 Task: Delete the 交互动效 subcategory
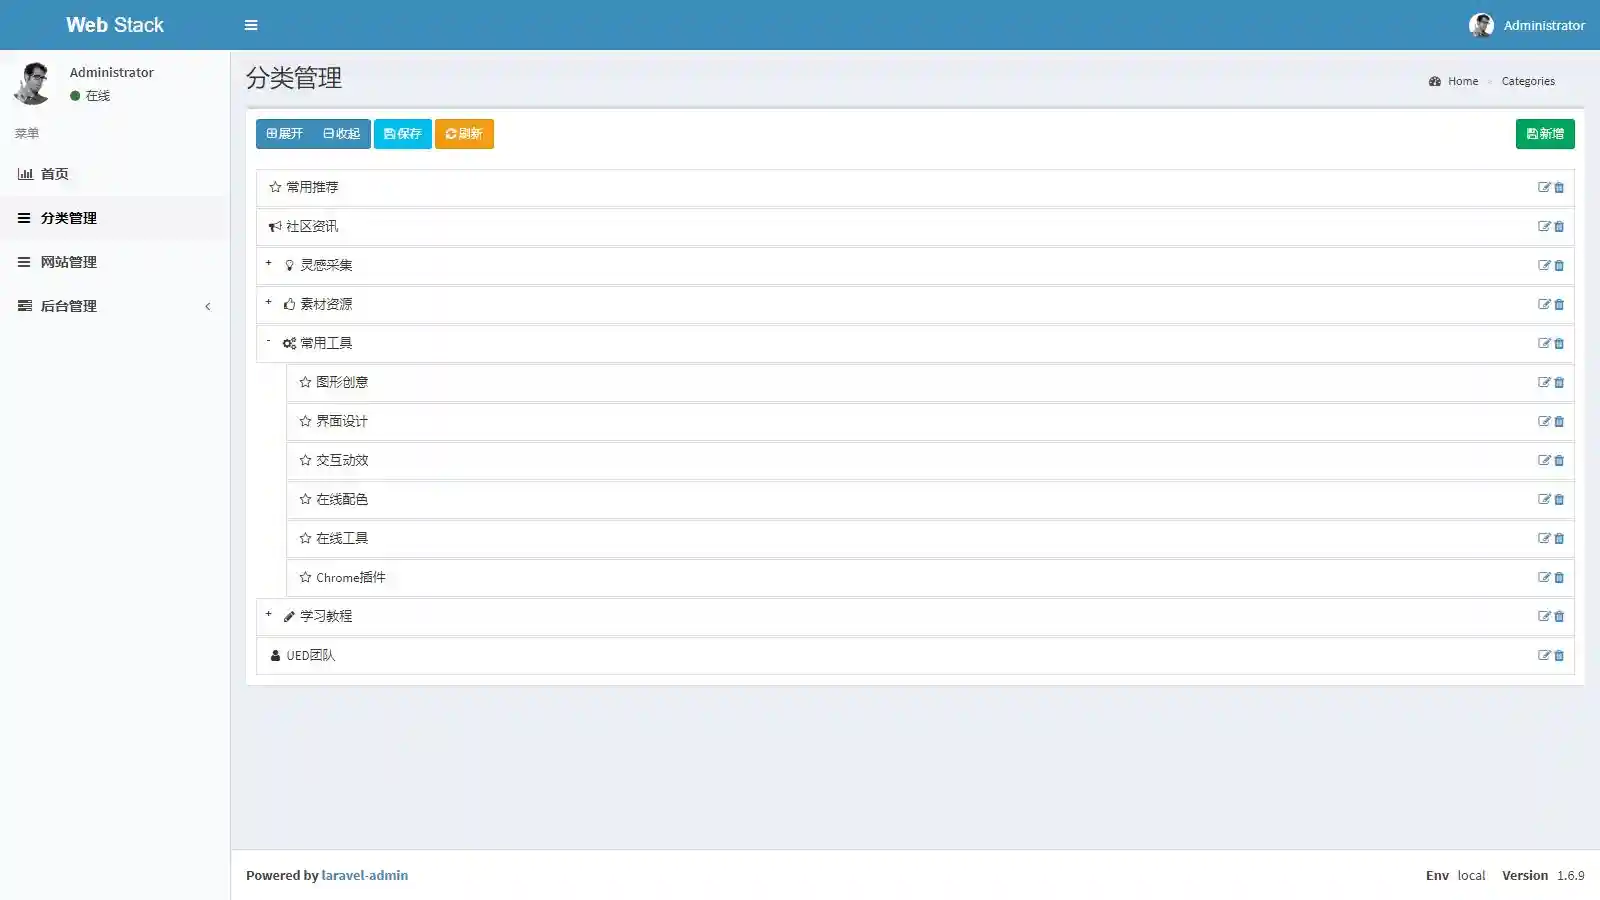pos(1559,460)
